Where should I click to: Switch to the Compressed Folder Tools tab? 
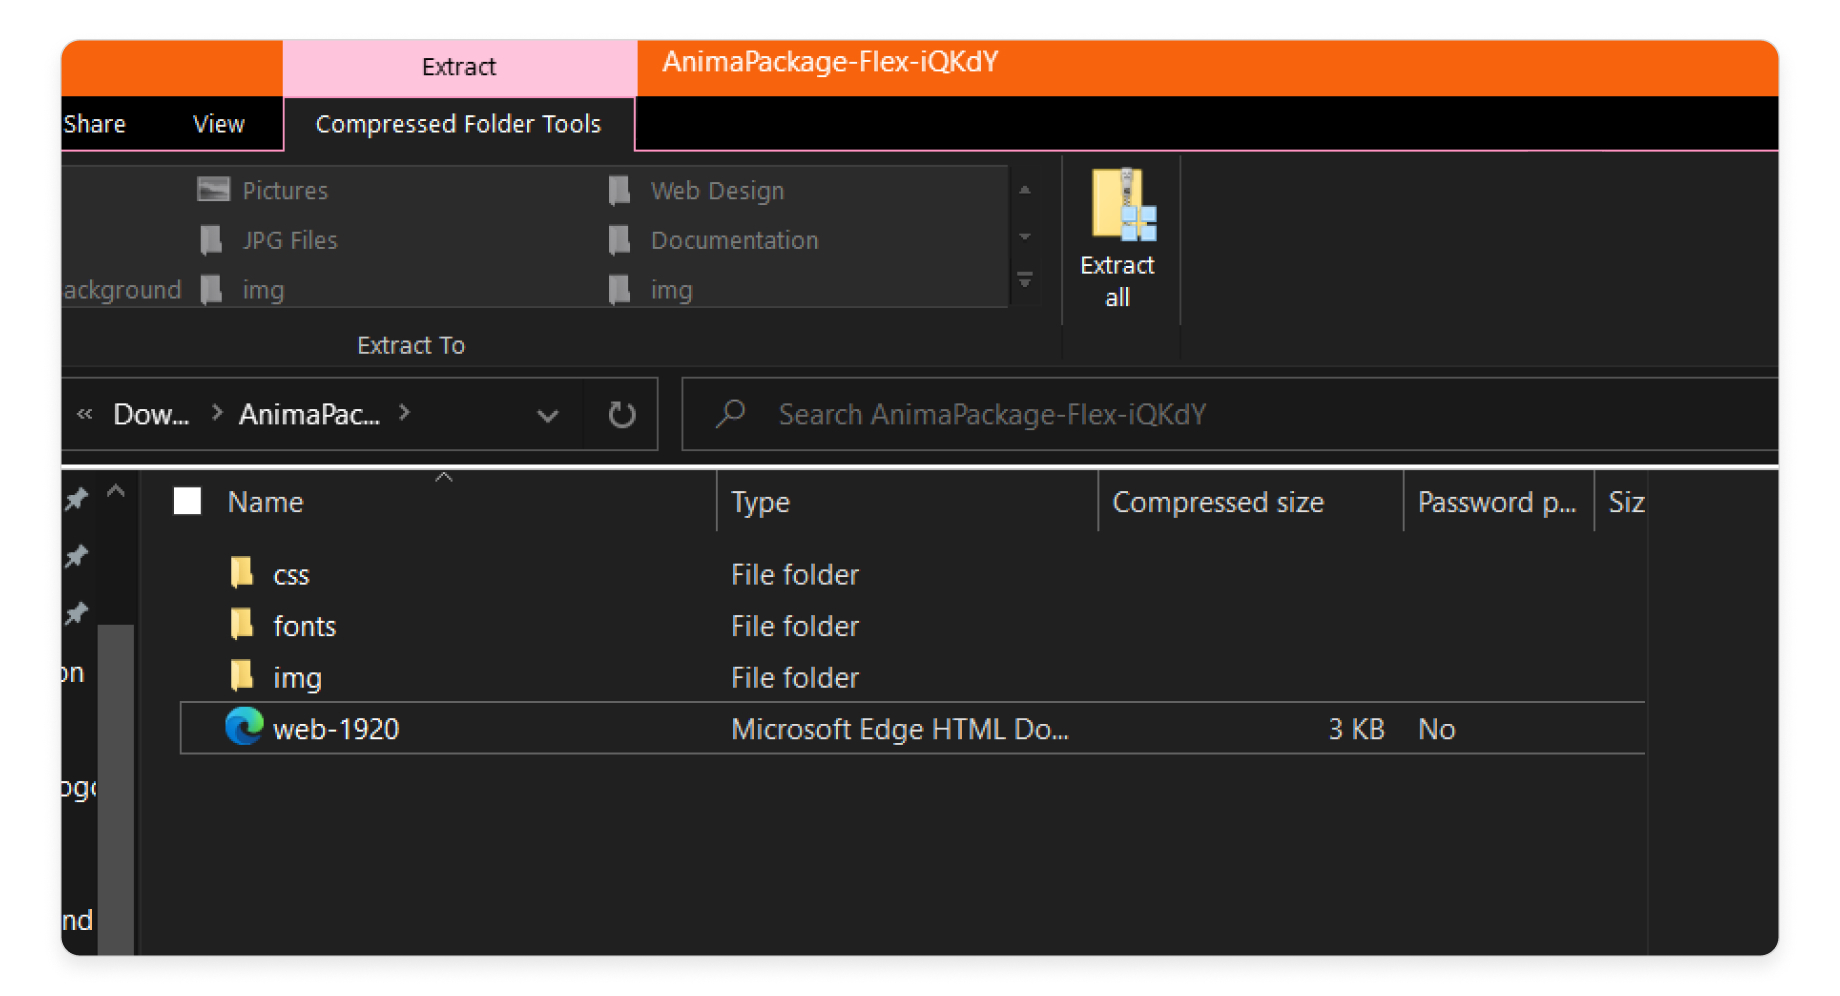tap(458, 124)
